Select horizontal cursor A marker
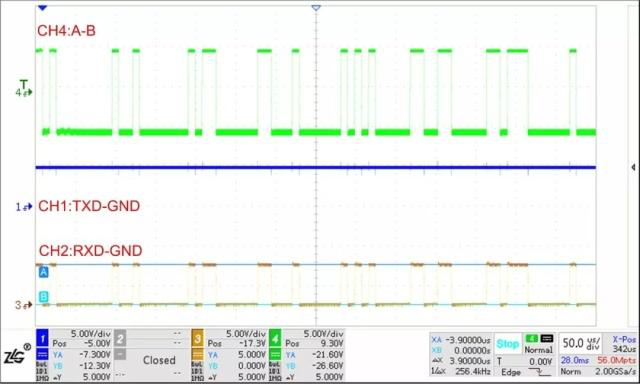Viewport: 640px width, 384px height. 43,272
